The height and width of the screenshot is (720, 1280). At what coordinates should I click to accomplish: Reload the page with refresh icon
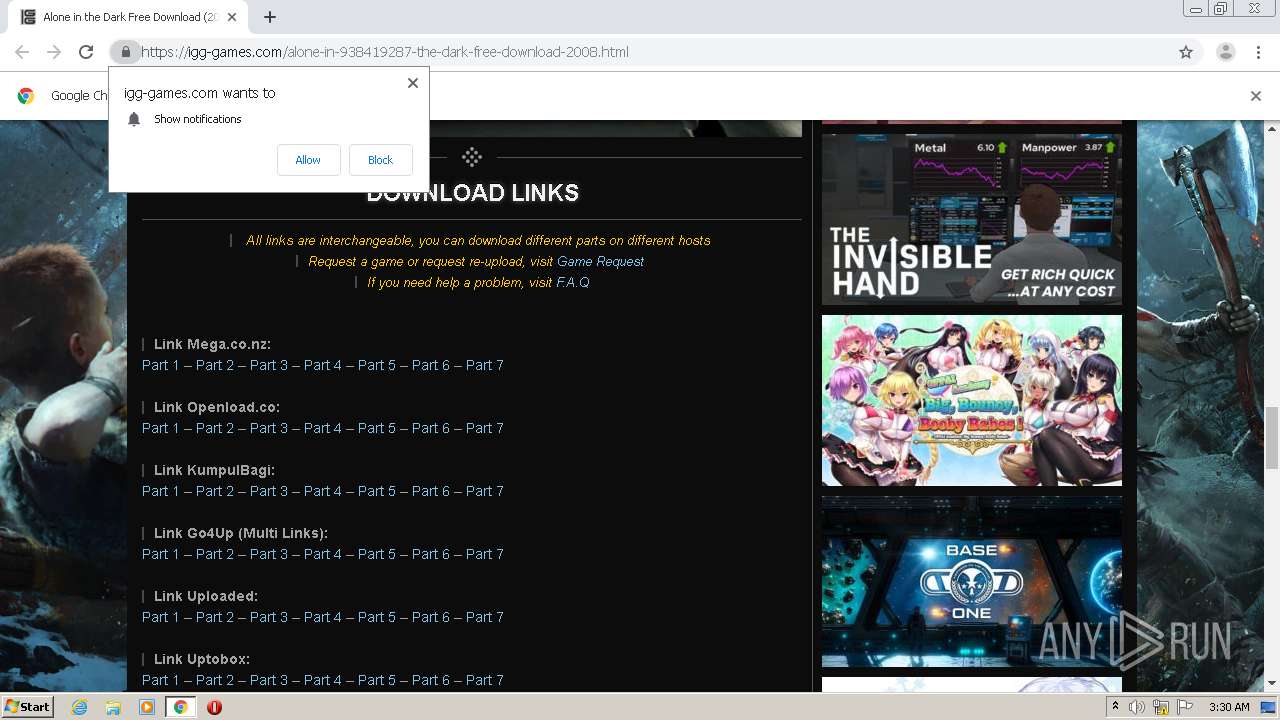pyautogui.click(x=86, y=52)
